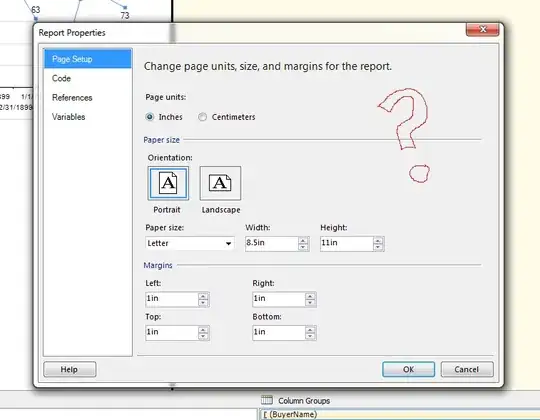
Task: Decrease Bottom margin with down arrow
Action: click(310, 336)
